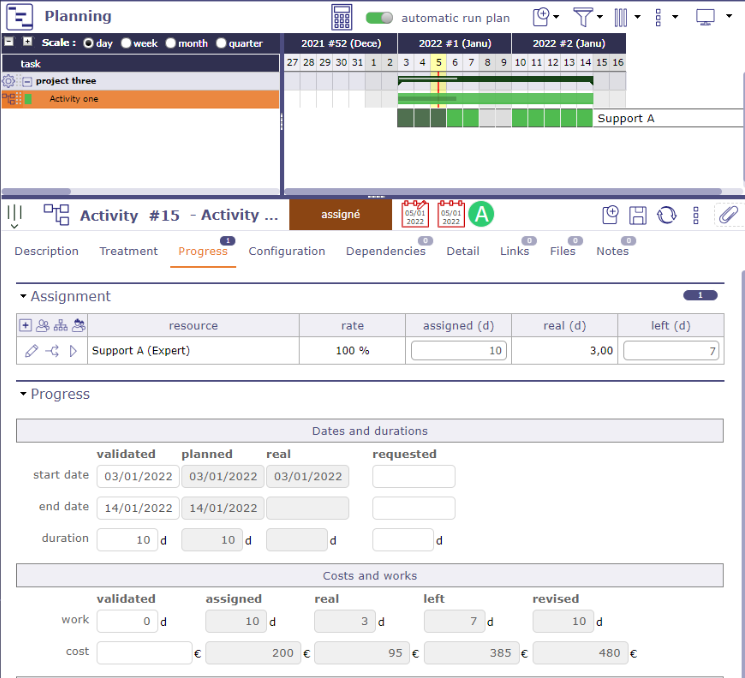Viewport: 745px width, 678px height.
Task: Click the green Activity one Gantt bar
Action: point(495,99)
